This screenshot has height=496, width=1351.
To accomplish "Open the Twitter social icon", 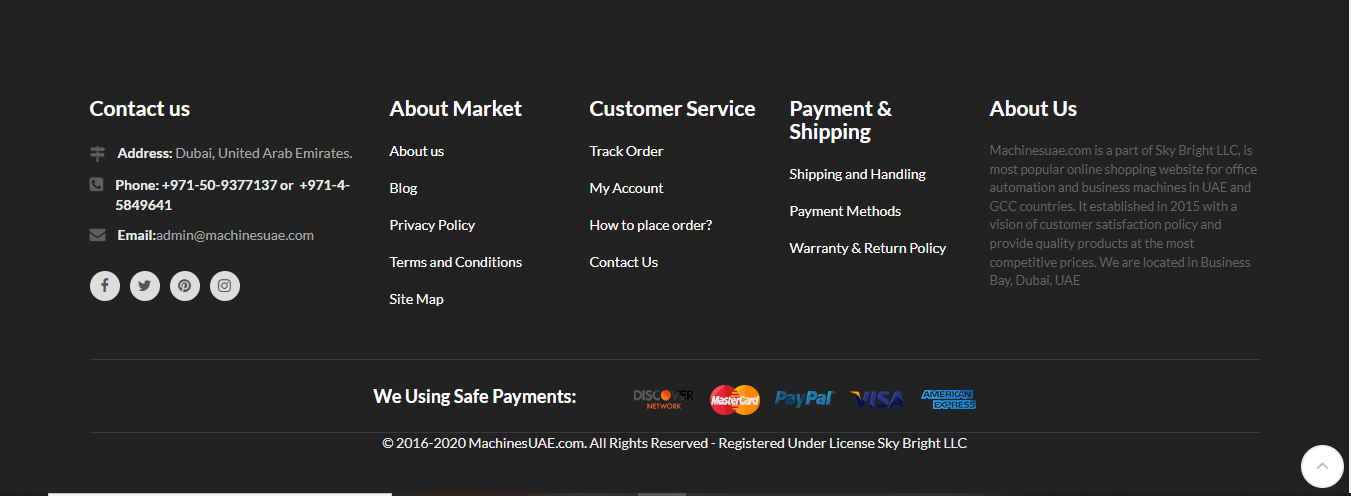I will [145, 286].
